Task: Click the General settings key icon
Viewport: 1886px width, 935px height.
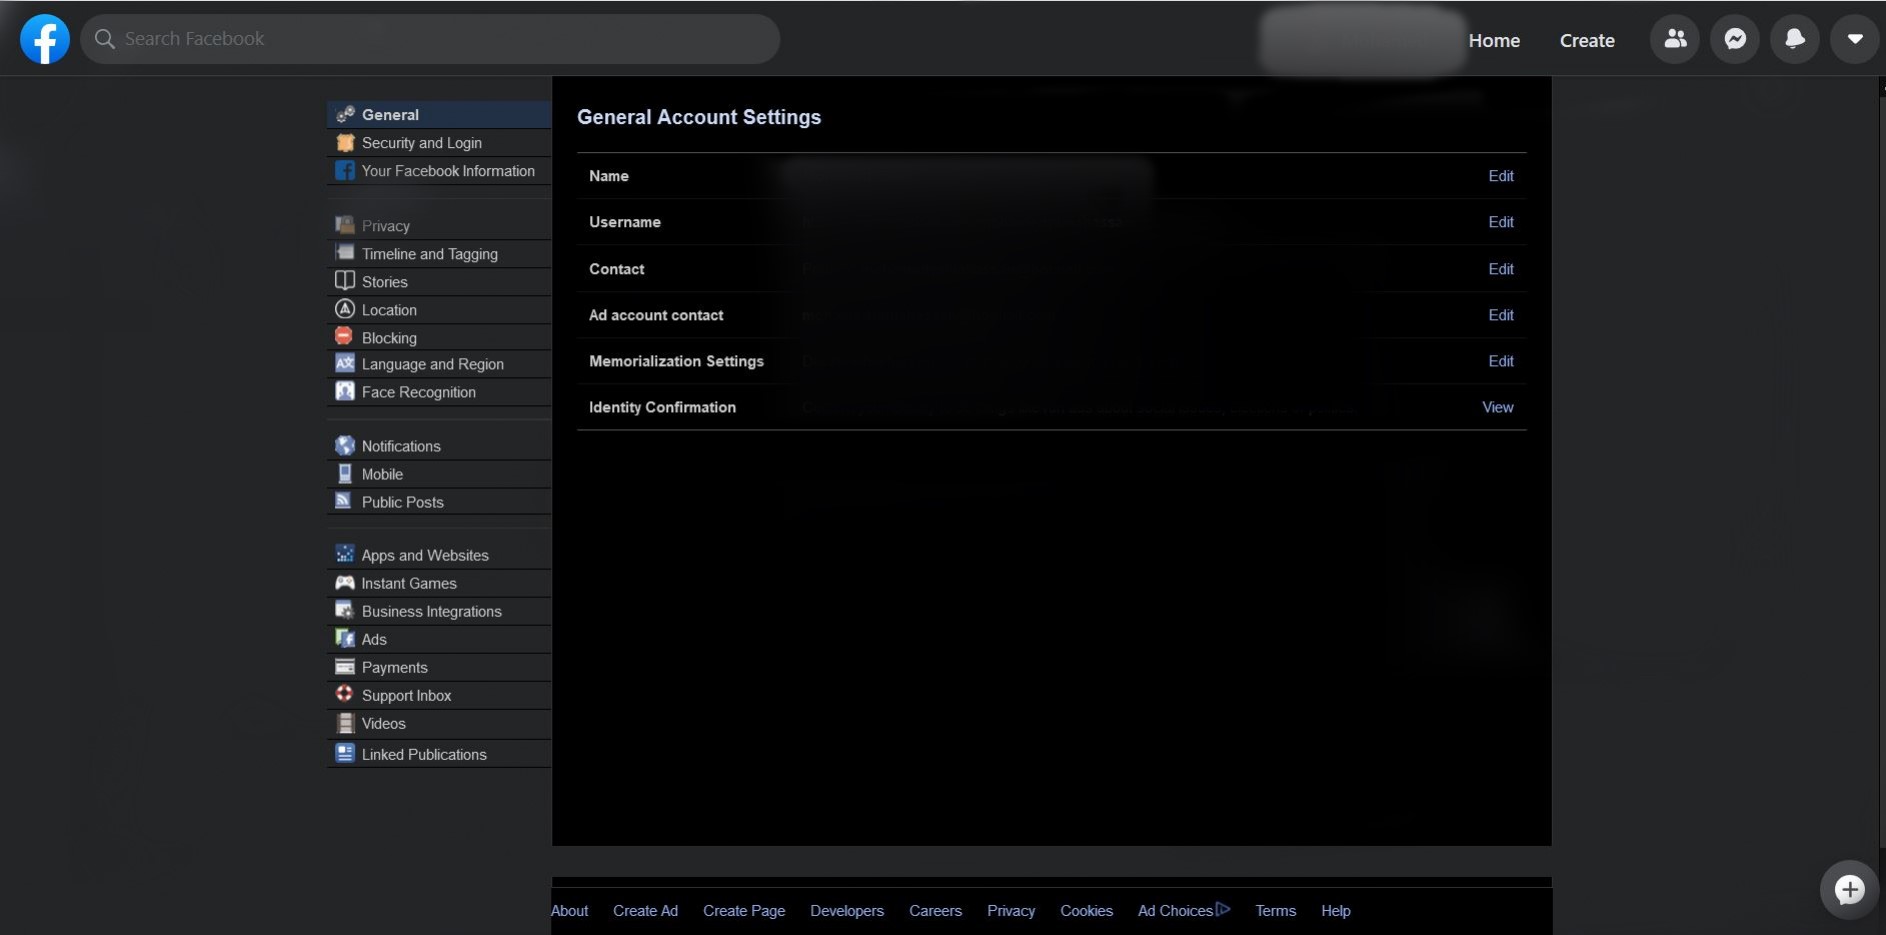Action: tap(345, 114)
